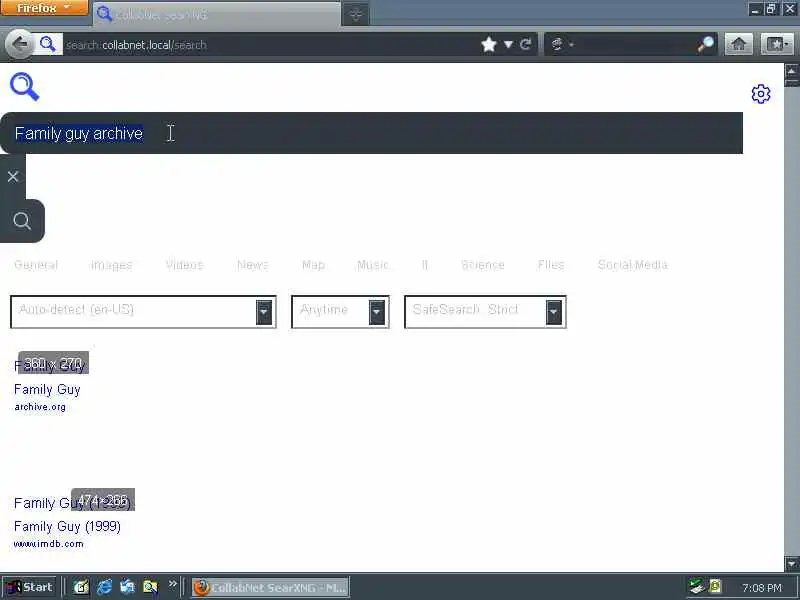800x600 pixels.
Task: Click the scrollbar down arrow
Action: [792, 564]
